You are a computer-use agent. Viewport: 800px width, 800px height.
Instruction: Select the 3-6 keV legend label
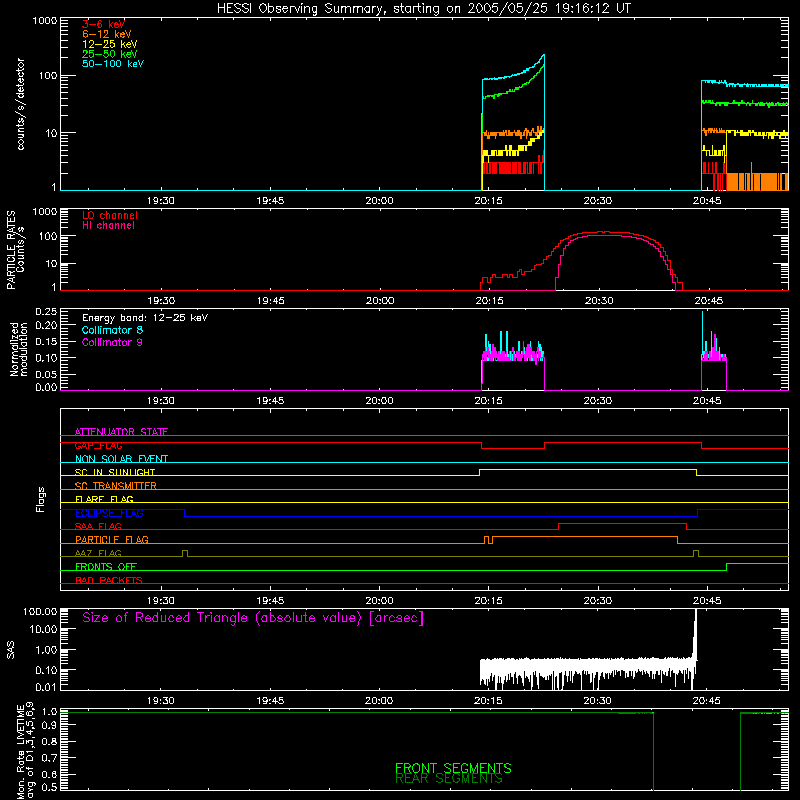tap(103, 24)
